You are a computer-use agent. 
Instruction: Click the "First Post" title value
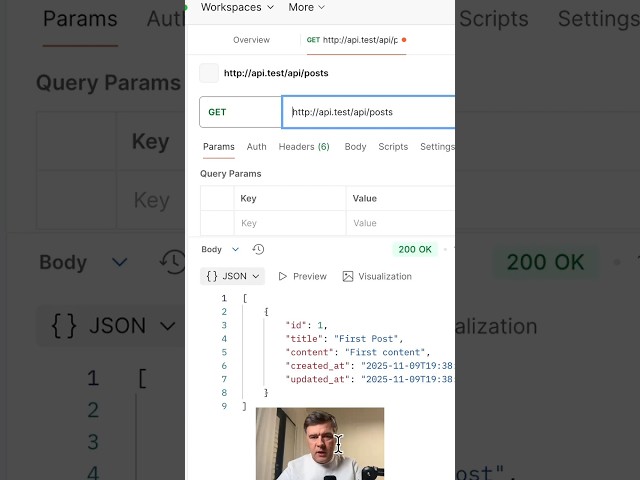tap(366, 339)
